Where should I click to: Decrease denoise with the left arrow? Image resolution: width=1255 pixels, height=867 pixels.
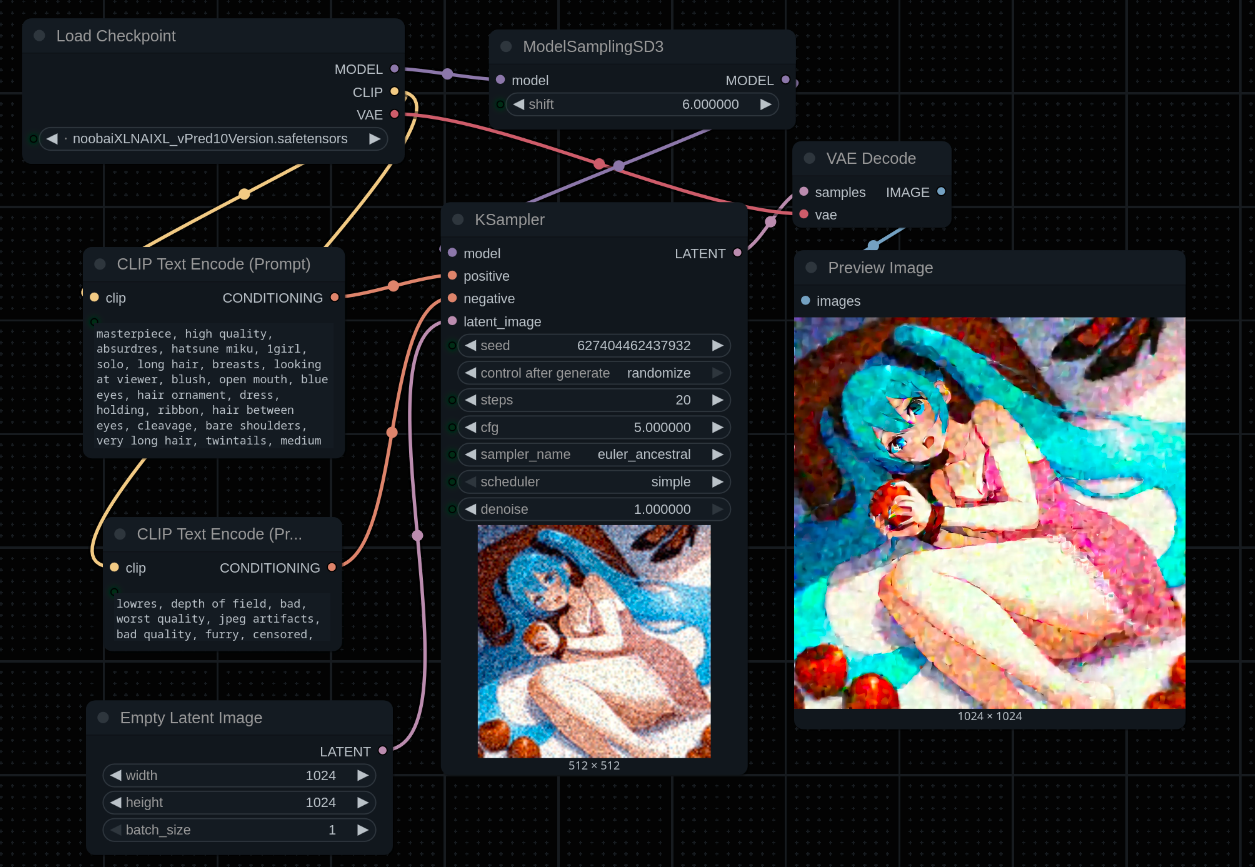(x=470, y=509)
